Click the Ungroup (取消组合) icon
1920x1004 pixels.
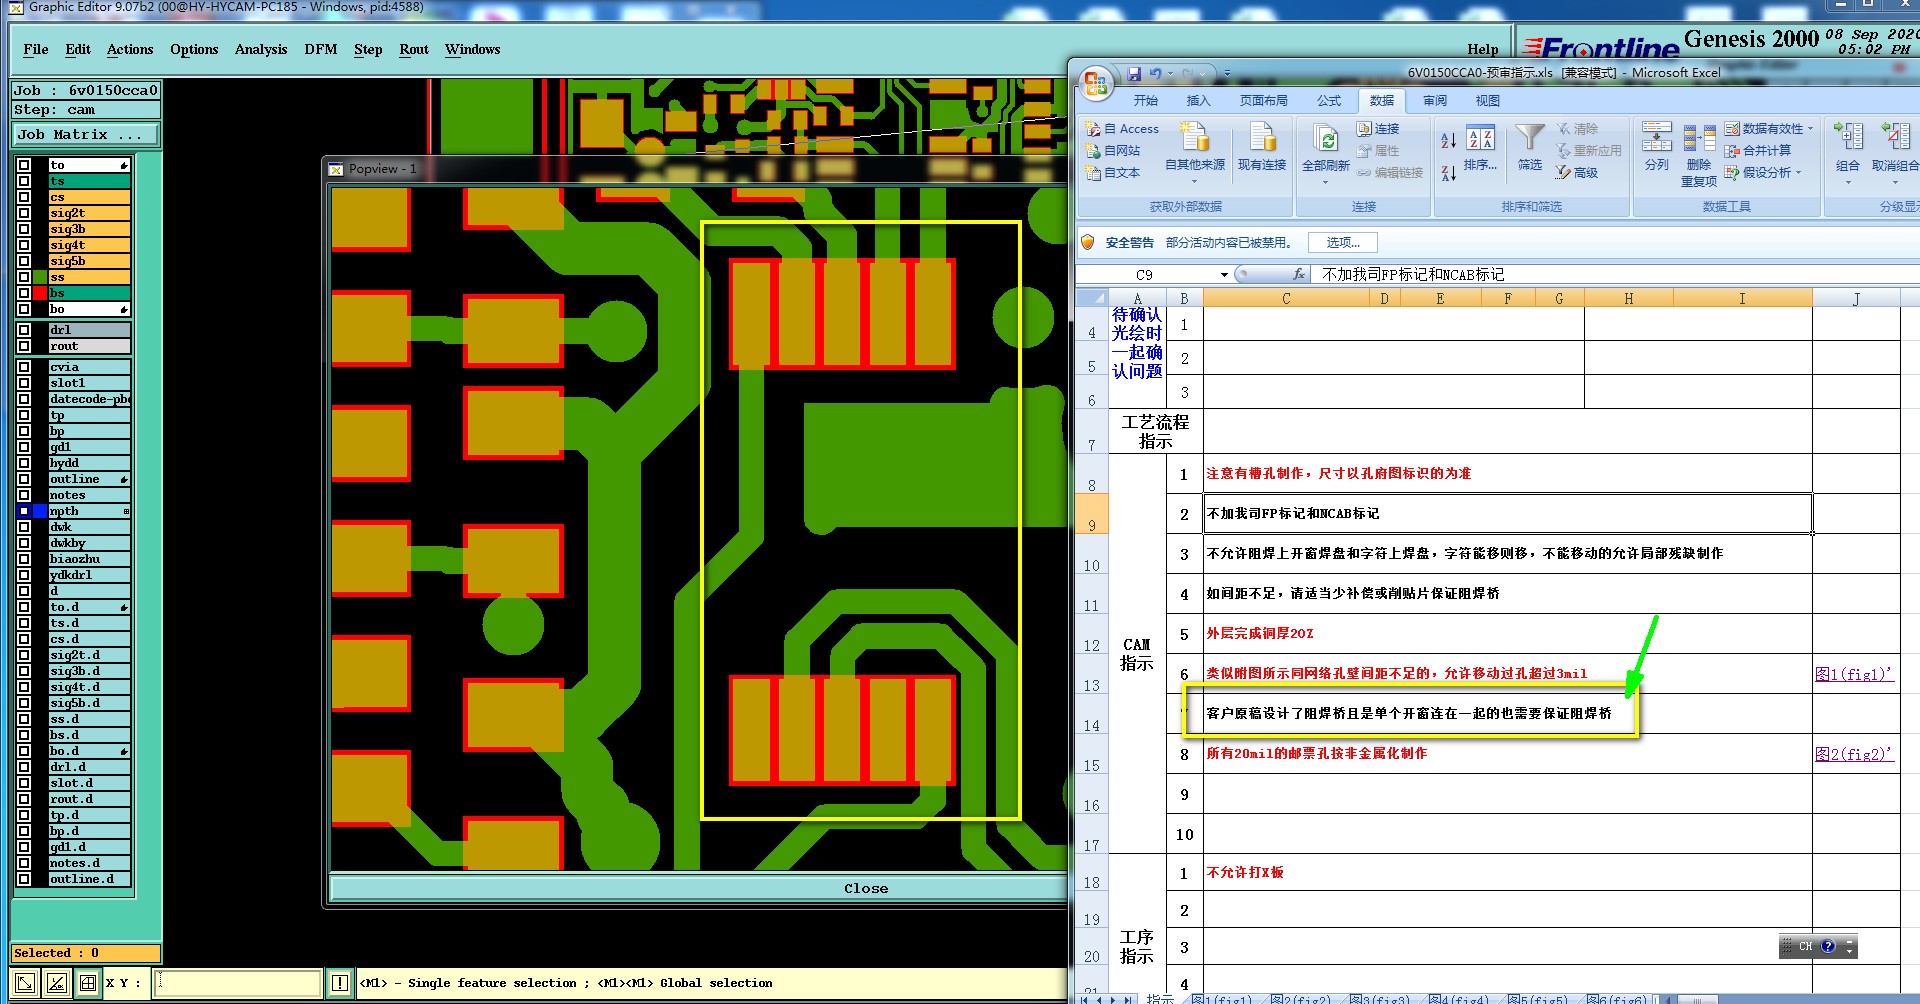(x=1895, y=137)
